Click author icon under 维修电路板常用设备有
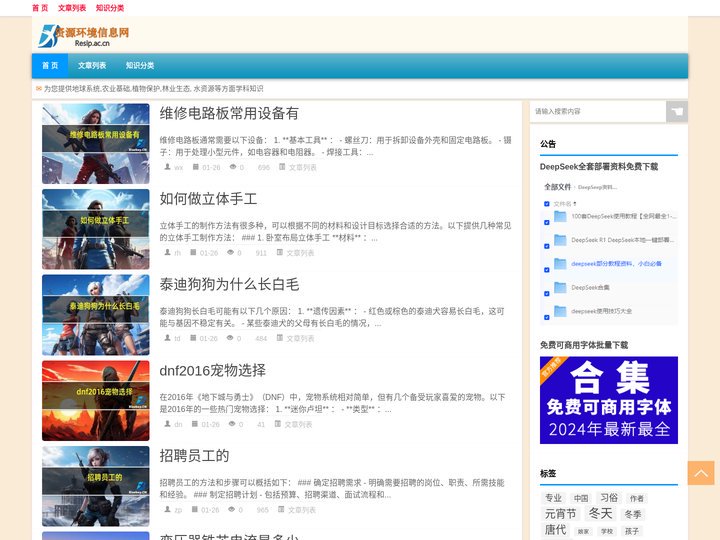Screen dimensions: 720x540 (x=168, y=167)
